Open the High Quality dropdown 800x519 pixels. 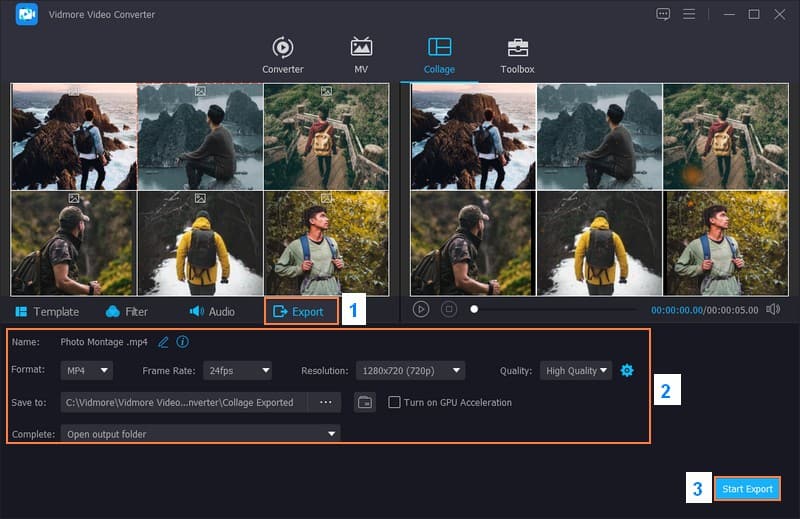(576, 371)
